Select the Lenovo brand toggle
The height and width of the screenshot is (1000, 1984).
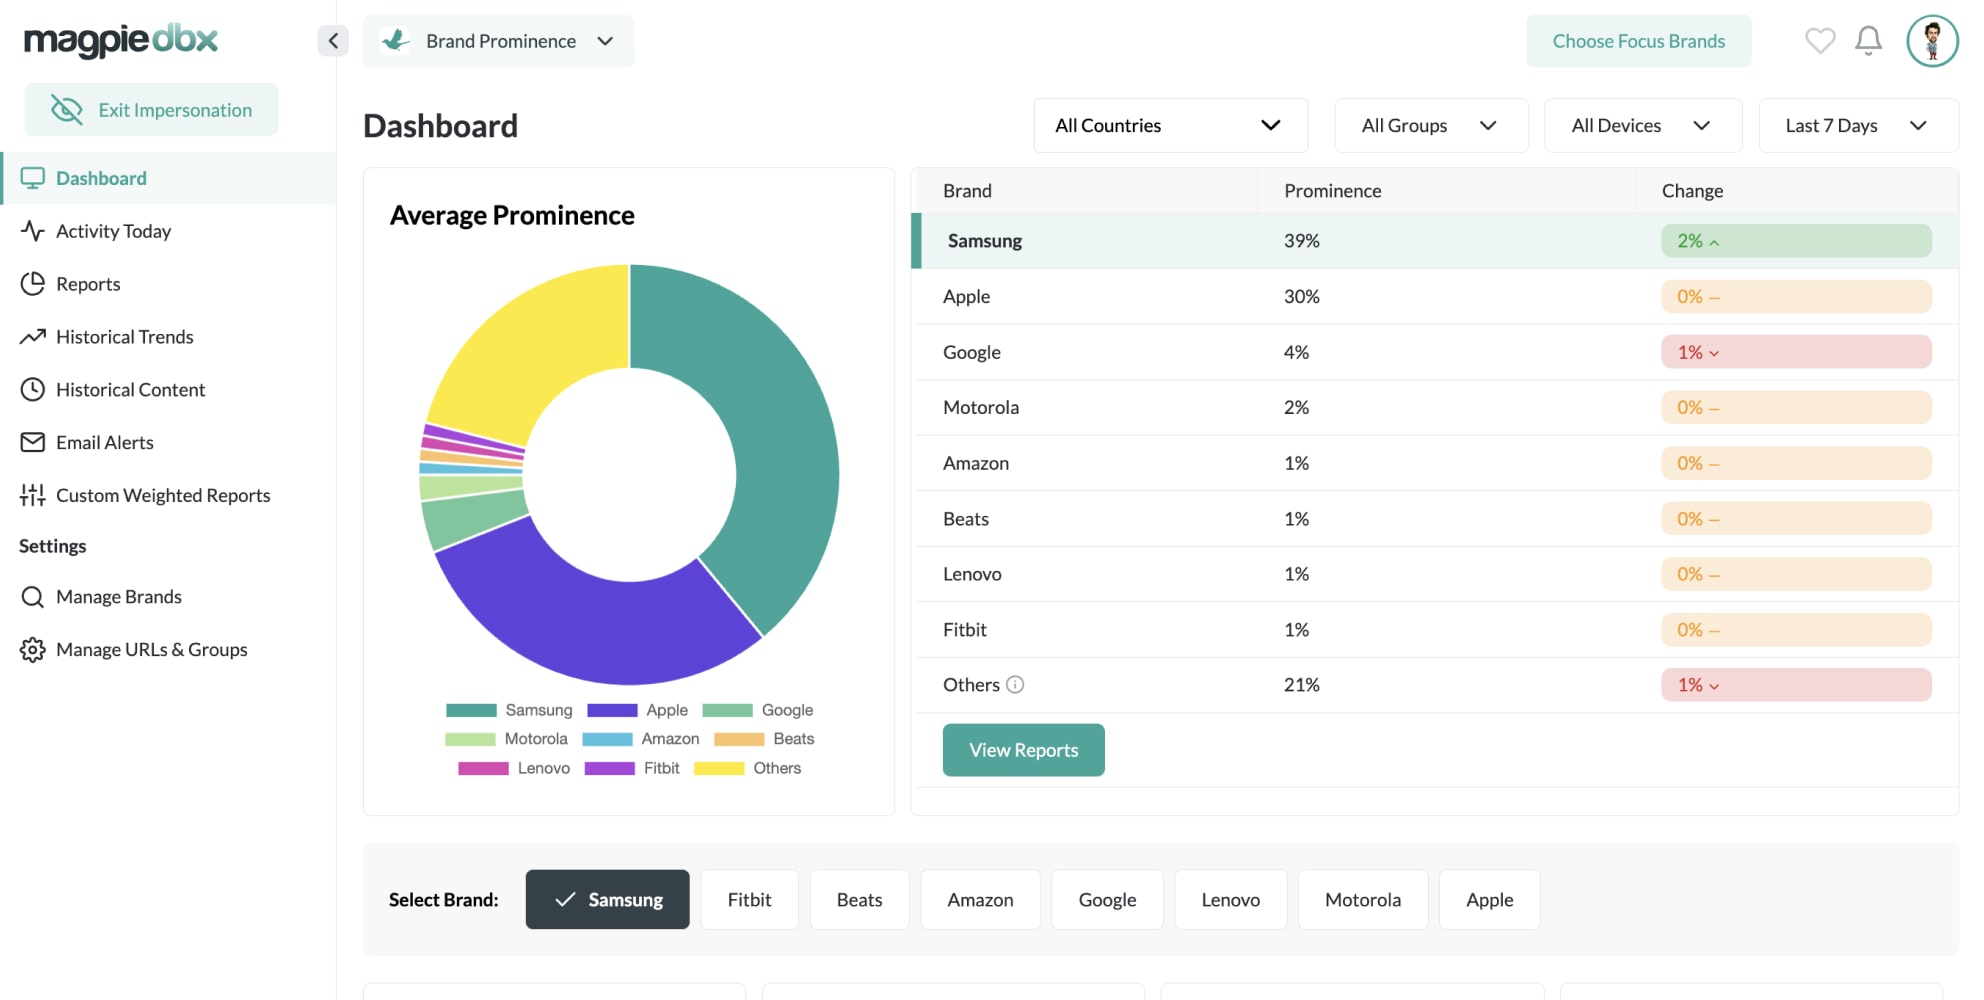pos(1230,900)
